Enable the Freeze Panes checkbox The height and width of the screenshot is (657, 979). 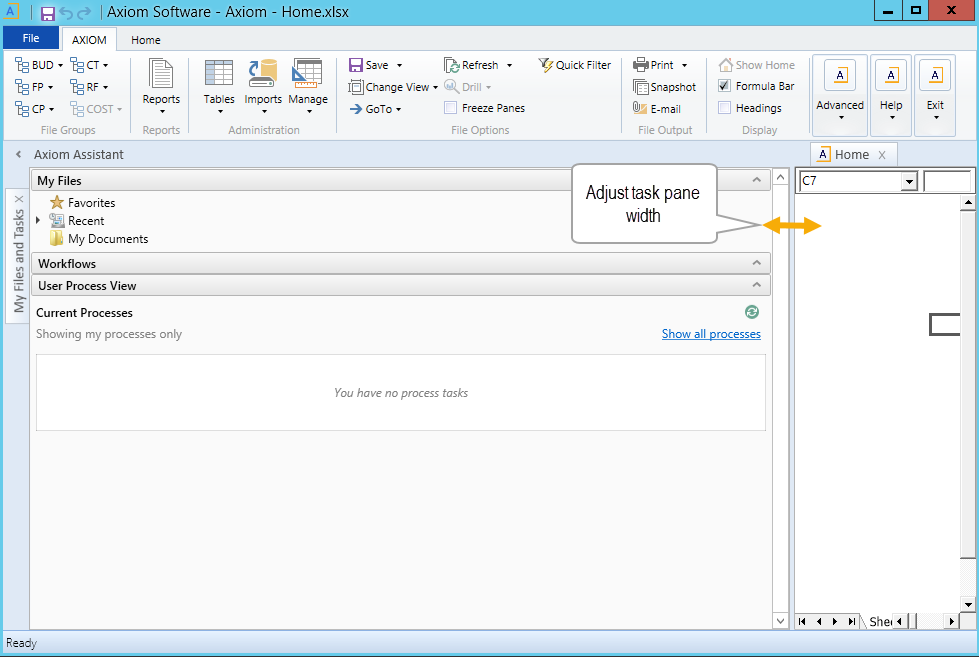(x=450, y=108)
